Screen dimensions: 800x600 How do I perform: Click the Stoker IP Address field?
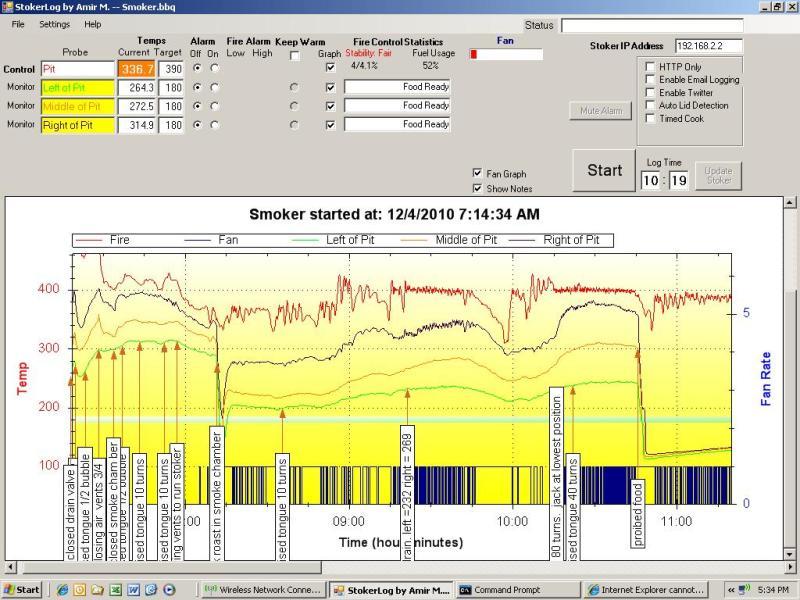[x=709, y=46]
